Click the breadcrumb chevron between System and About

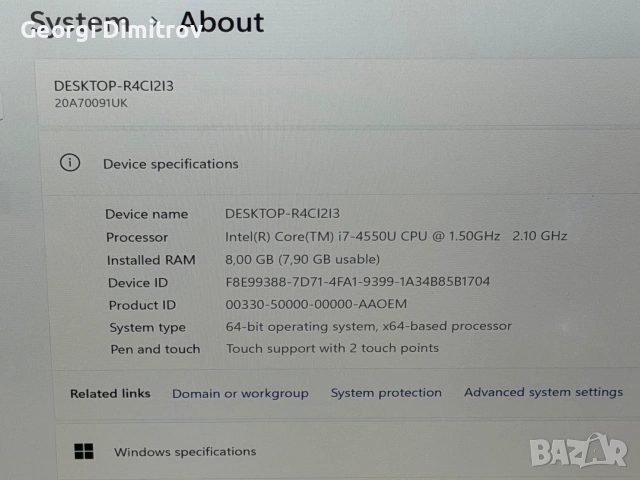pyautogui.click(x=154, y=21)
